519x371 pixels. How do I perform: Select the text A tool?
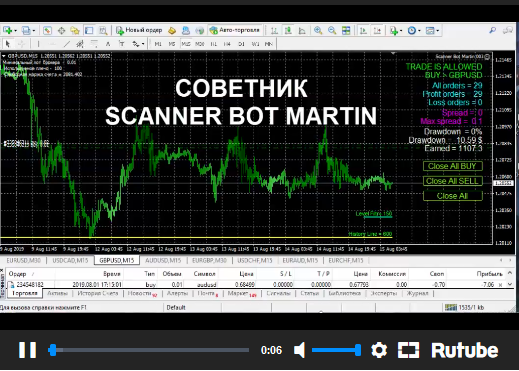pyautogui.click(x=108, y=44)
